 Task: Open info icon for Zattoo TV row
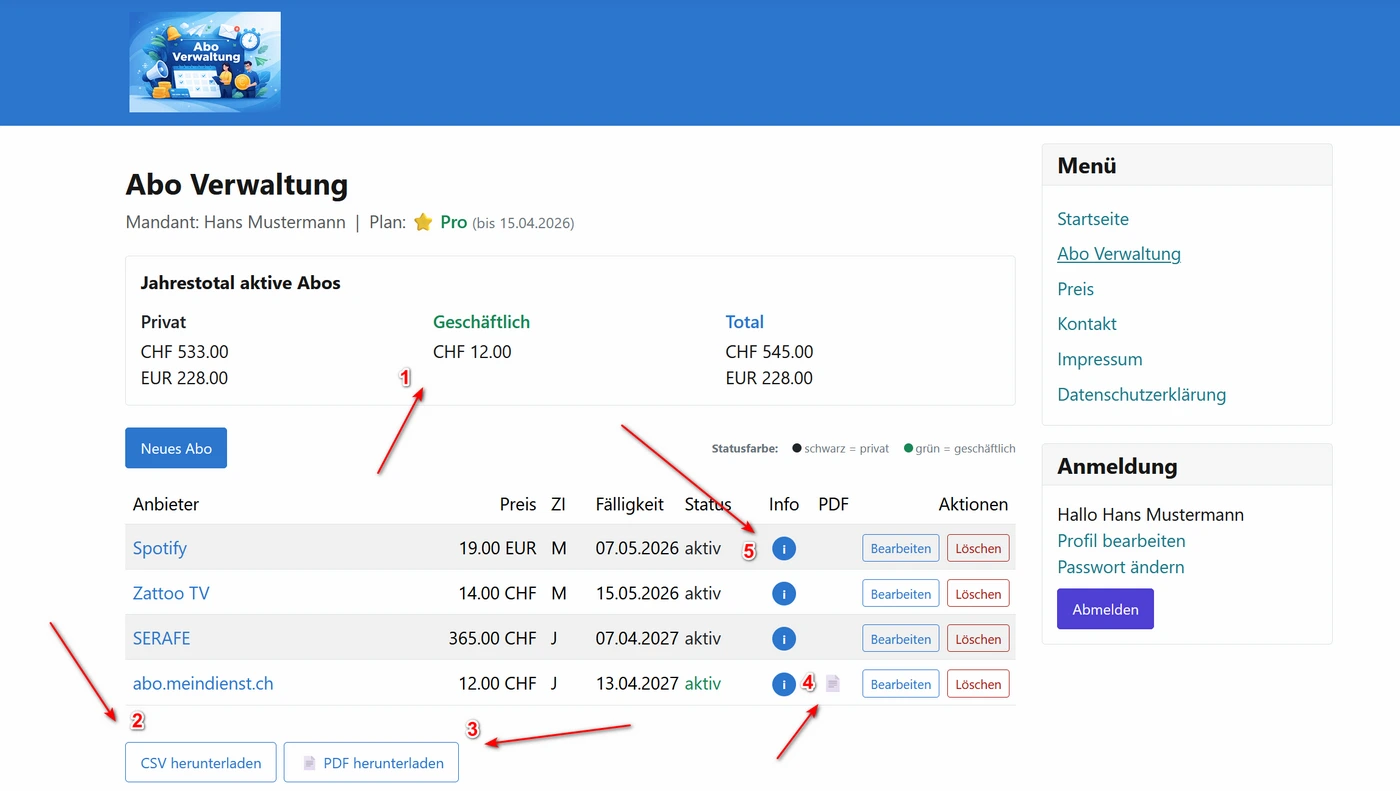pos(784,593)
